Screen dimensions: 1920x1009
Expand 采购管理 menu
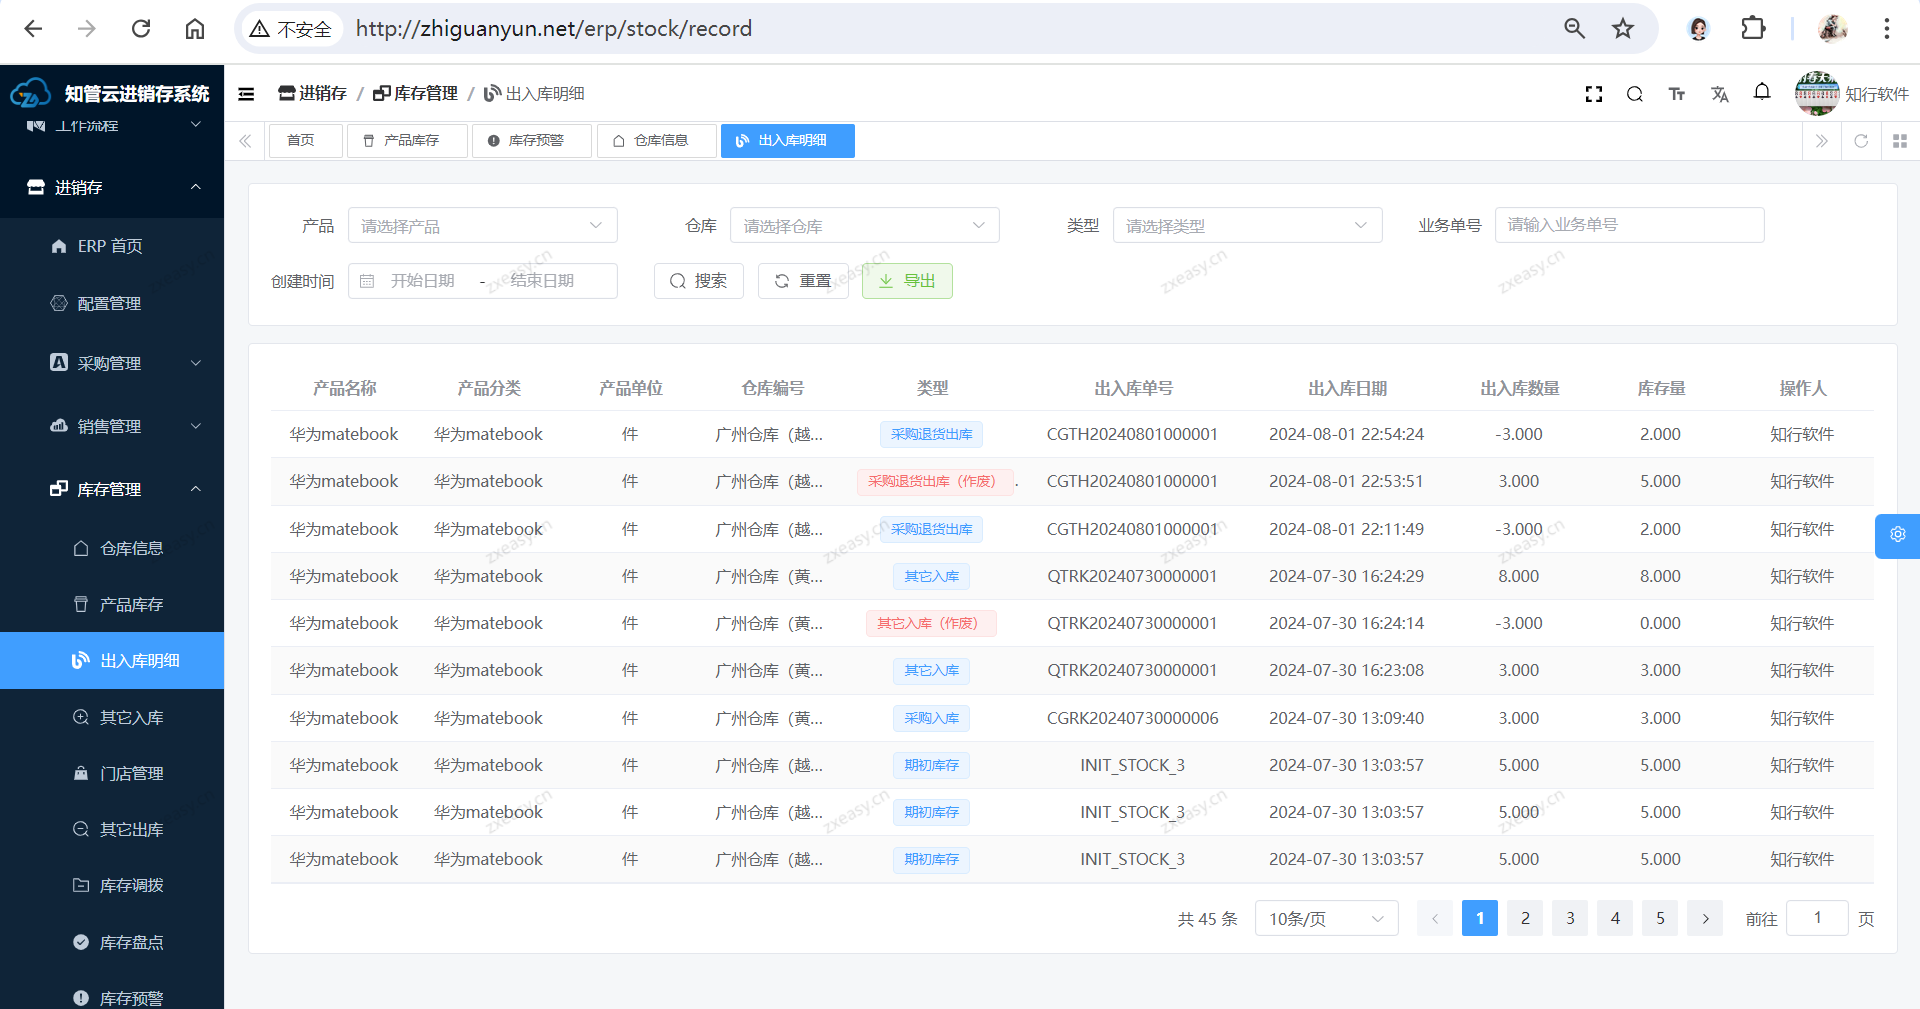[x=112, y=363]
